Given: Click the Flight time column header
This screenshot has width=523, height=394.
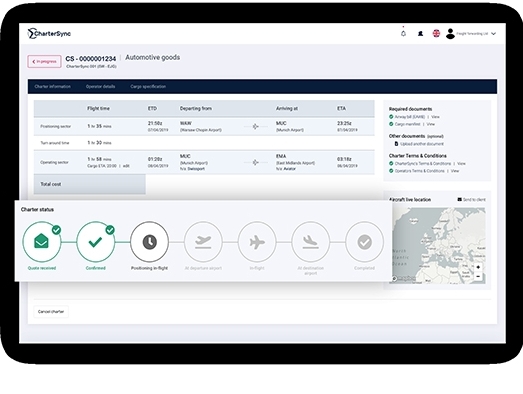Looking at the screenshot, I should [98, 108].
